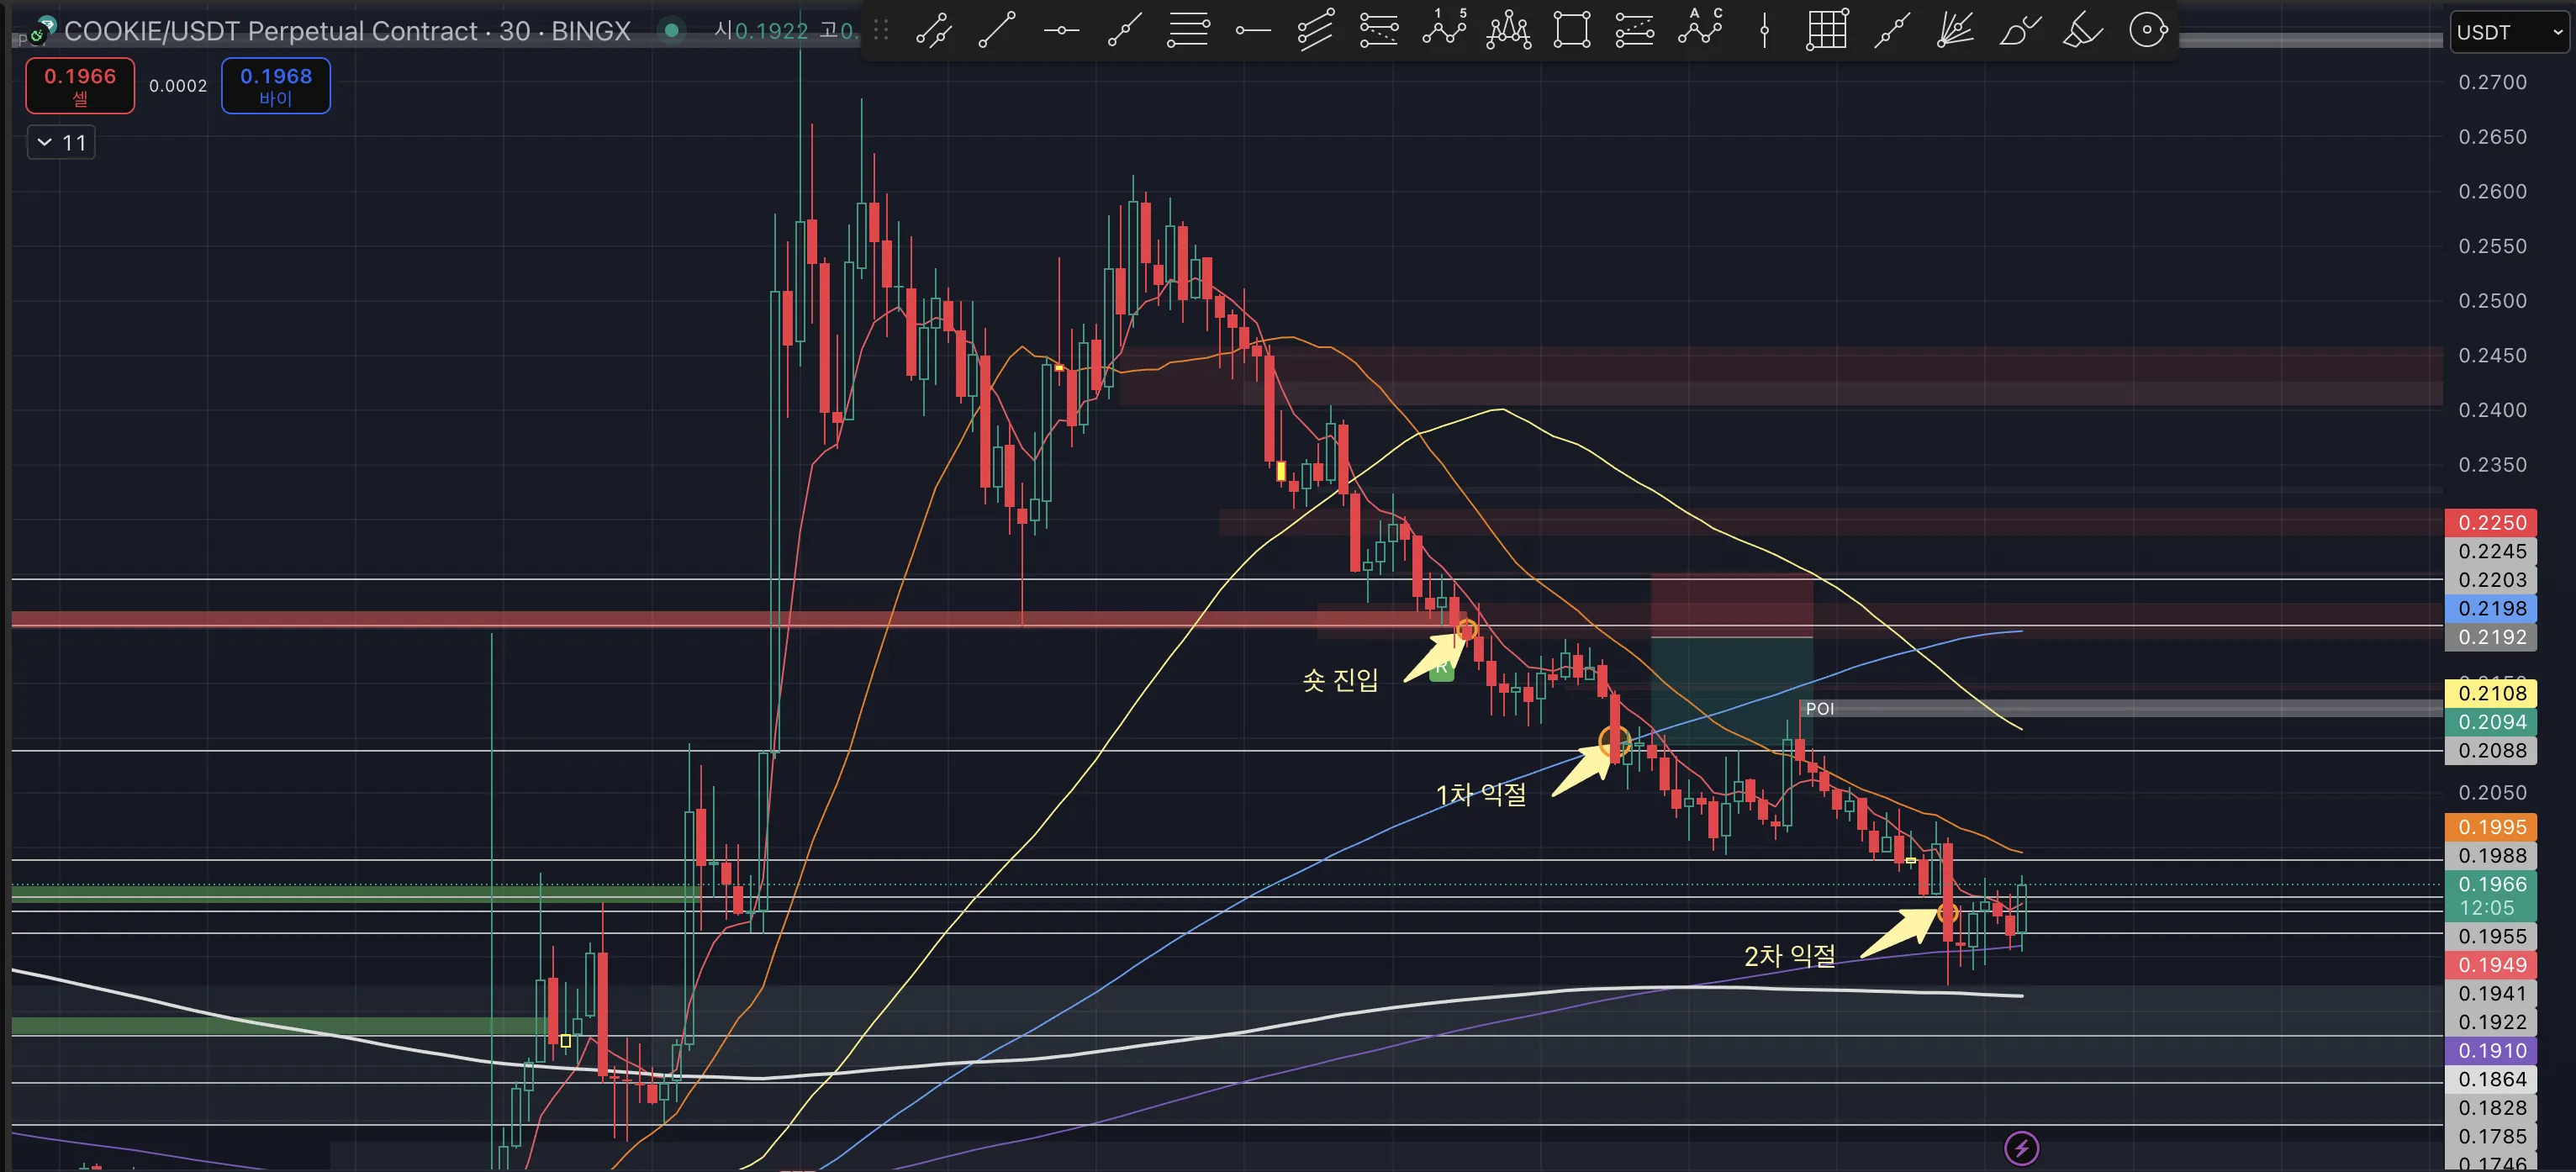Click the orange 0.1995 price label

pyautogui.click(x=2491, y=827)
